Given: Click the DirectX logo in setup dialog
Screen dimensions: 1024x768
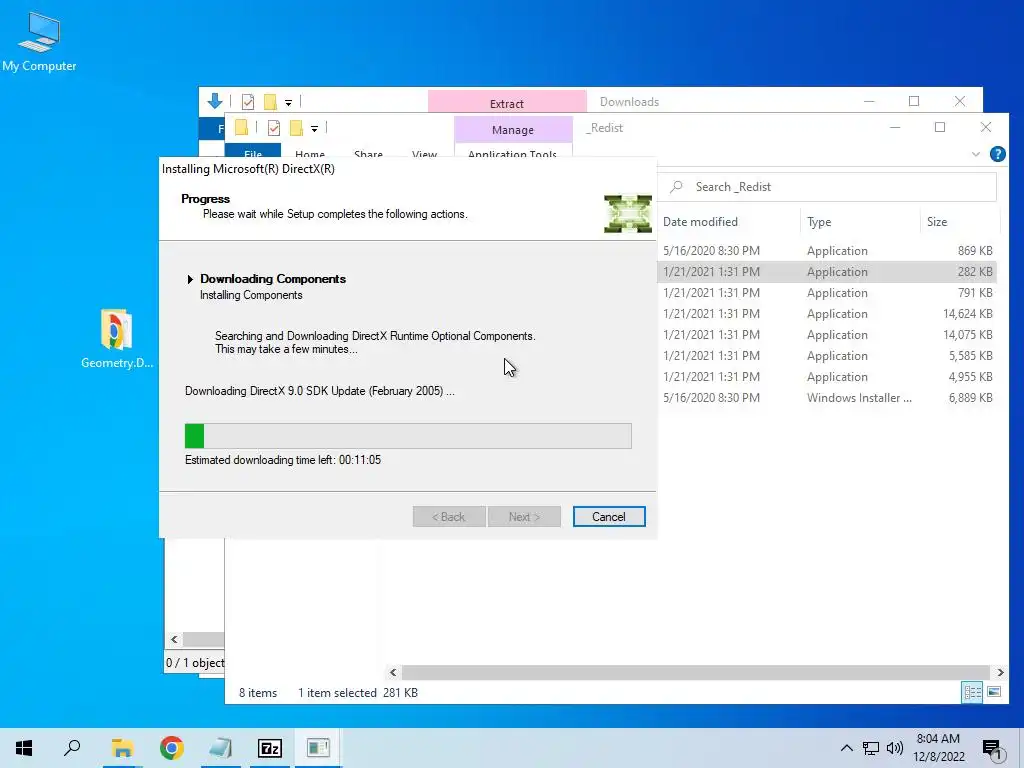Looking at the screenshot, I should pyautogui.click(x=628, y=214).
